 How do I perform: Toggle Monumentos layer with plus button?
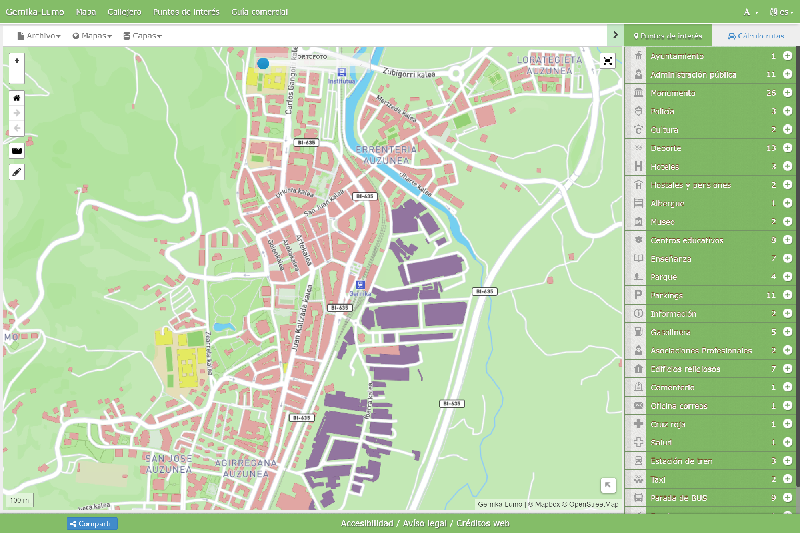(x=787, y=93)
